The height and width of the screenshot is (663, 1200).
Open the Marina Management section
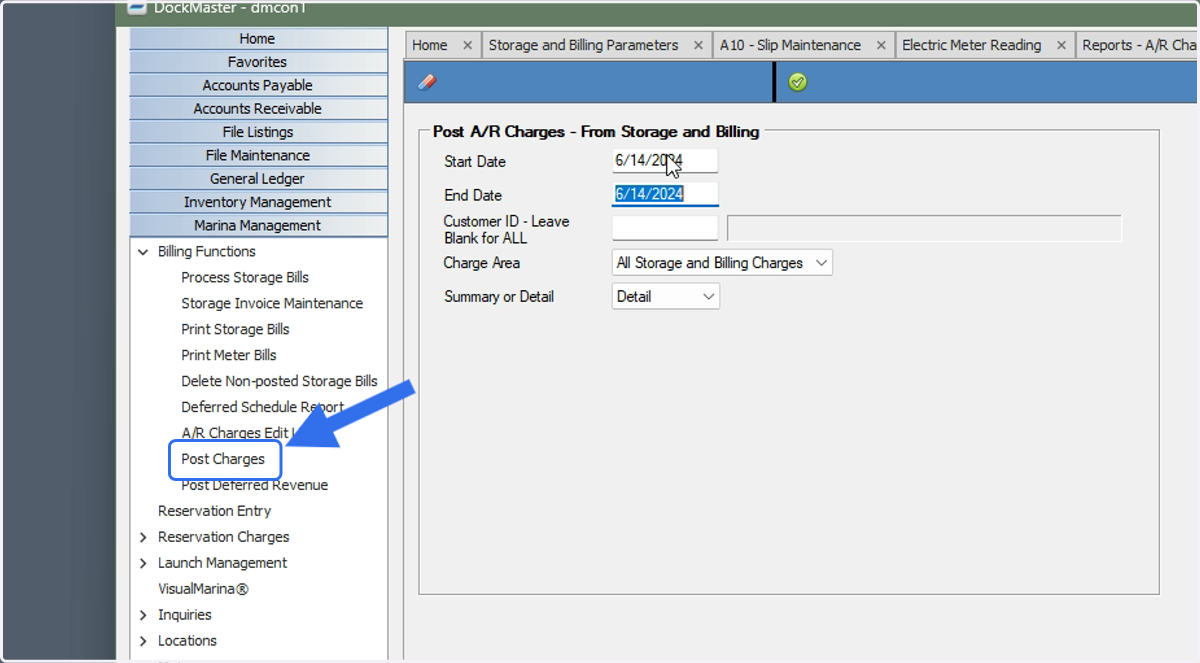pyautogui.click(x=258, y=225)
